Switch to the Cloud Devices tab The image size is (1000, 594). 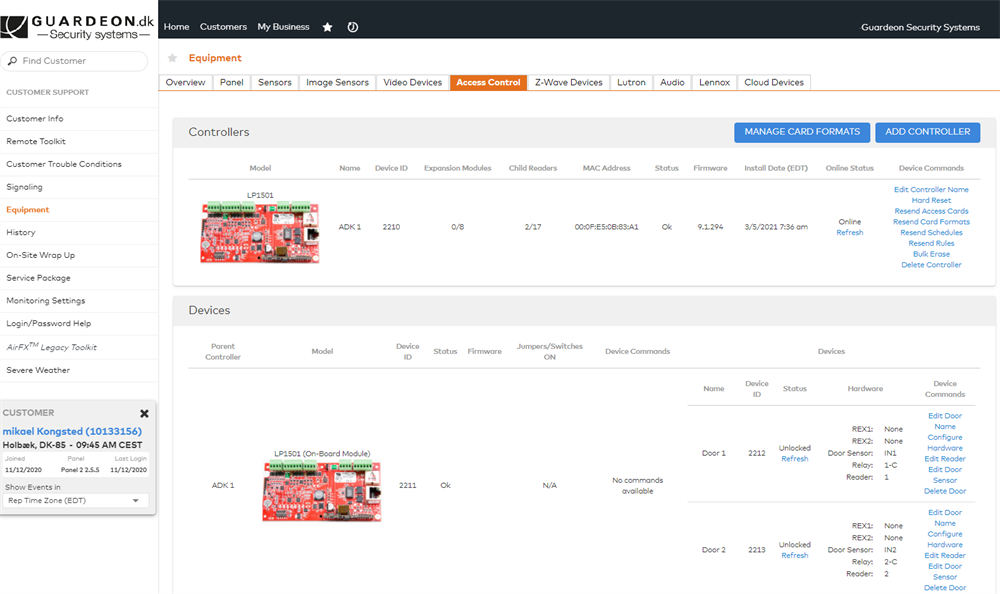(774, 82)
